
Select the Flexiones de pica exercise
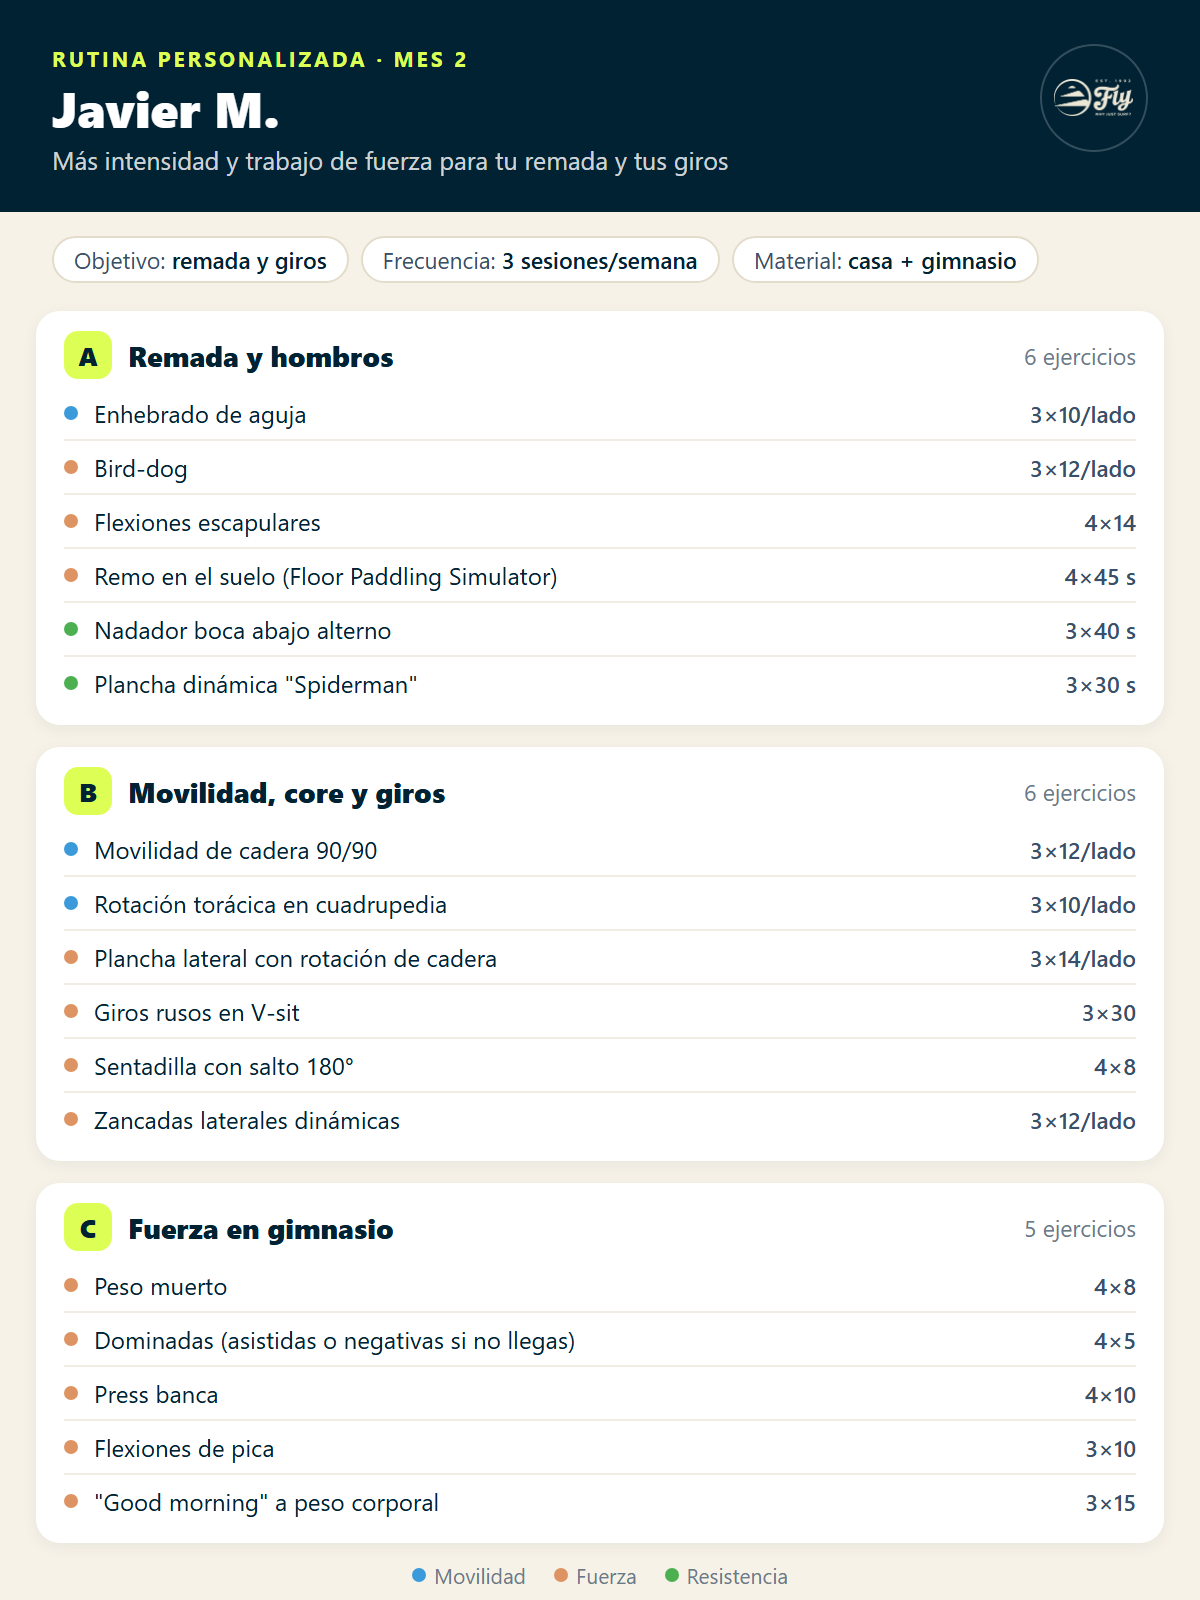coord(600,1448)
